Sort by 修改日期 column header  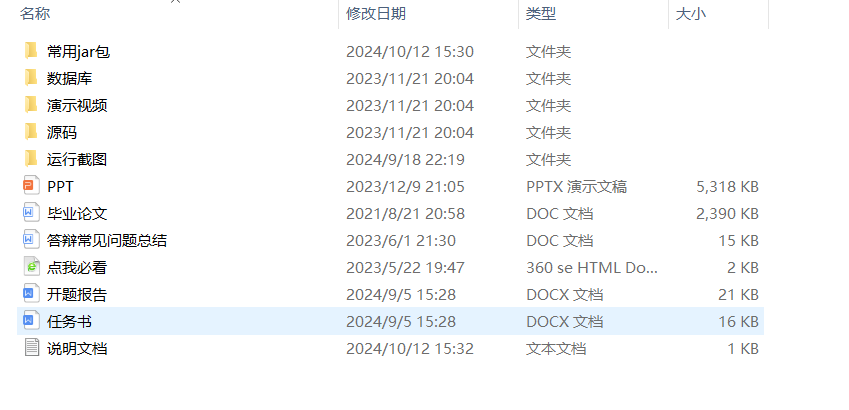click(x=376, y=13)
